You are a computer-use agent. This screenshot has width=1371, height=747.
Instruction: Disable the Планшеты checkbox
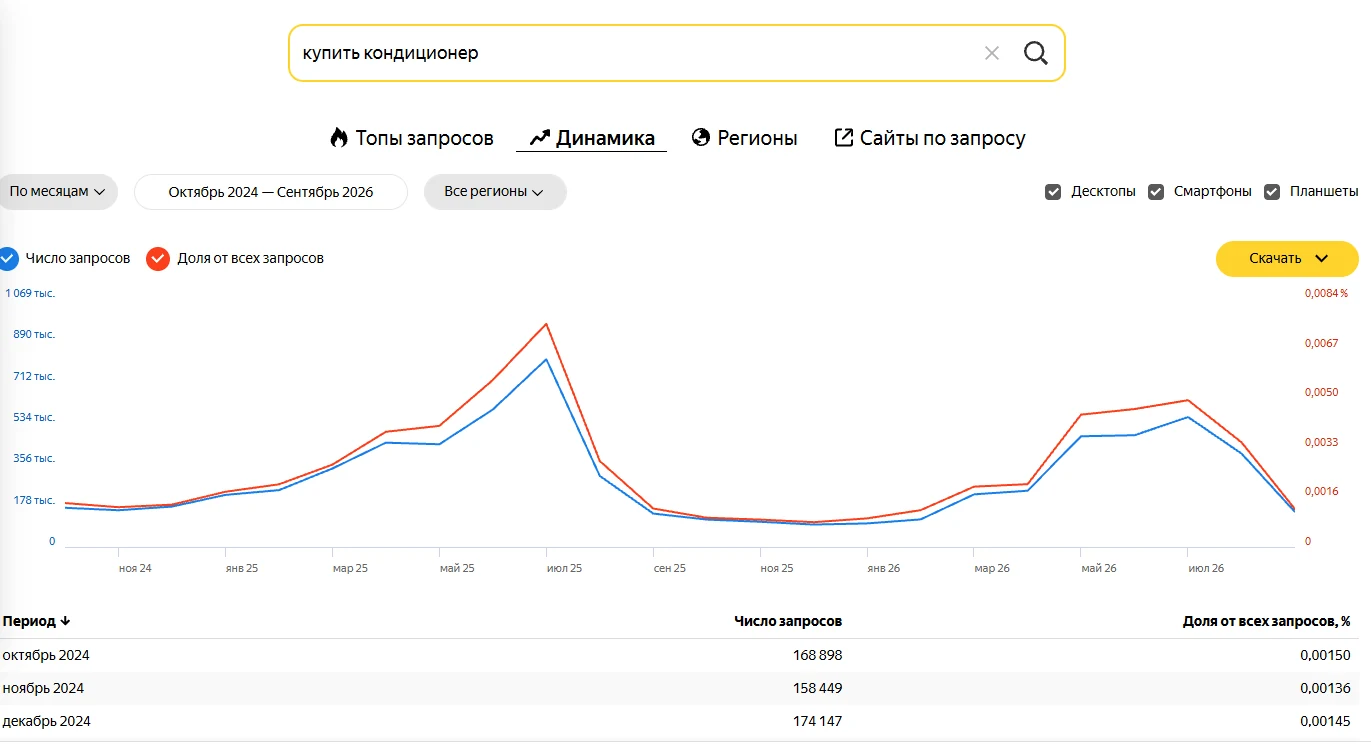coord(1272,192)
